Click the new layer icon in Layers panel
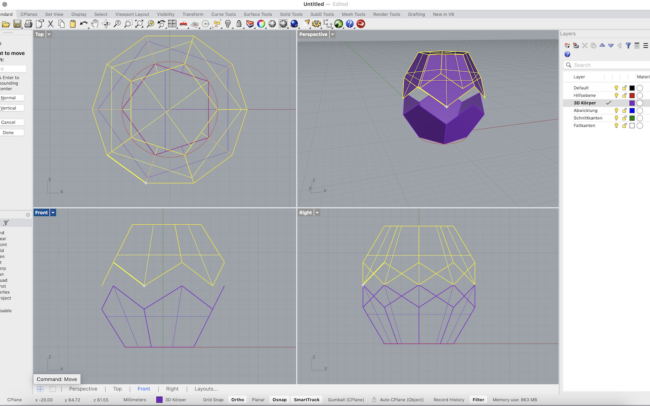 [x=568, y=45]
